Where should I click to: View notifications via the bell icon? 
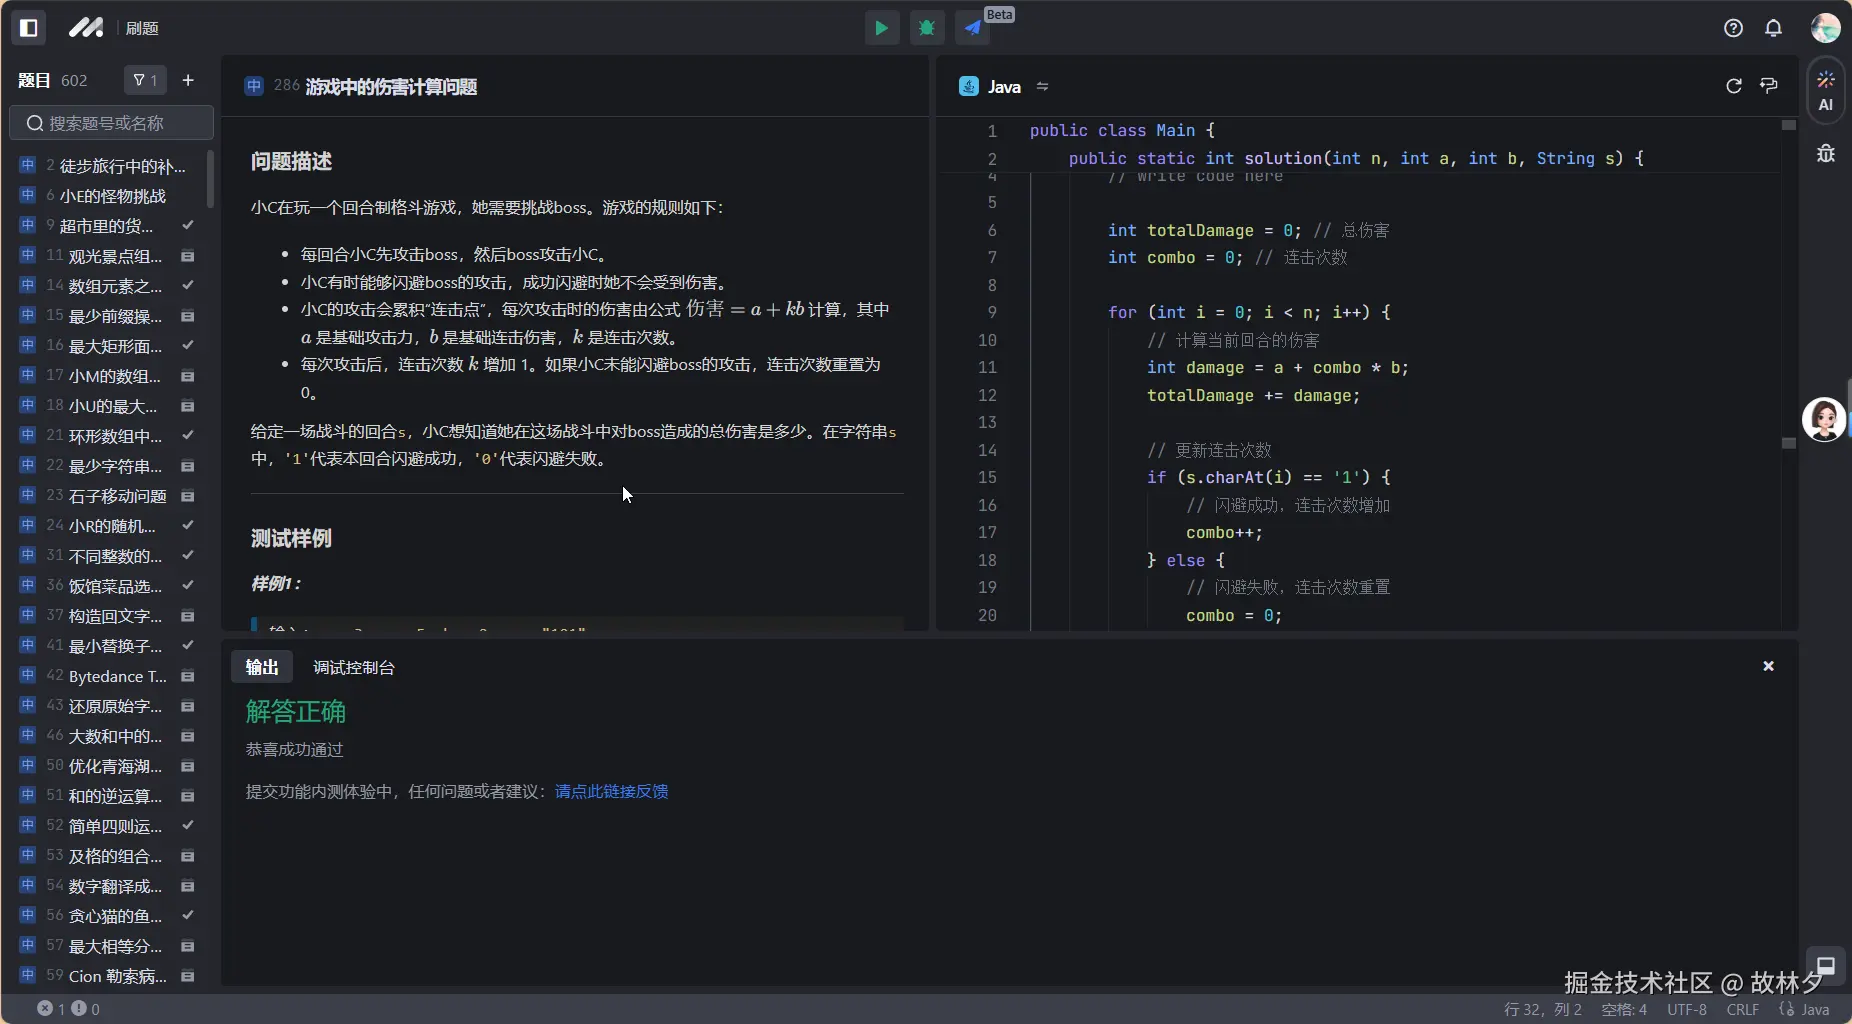click(x=1774, y=28)
